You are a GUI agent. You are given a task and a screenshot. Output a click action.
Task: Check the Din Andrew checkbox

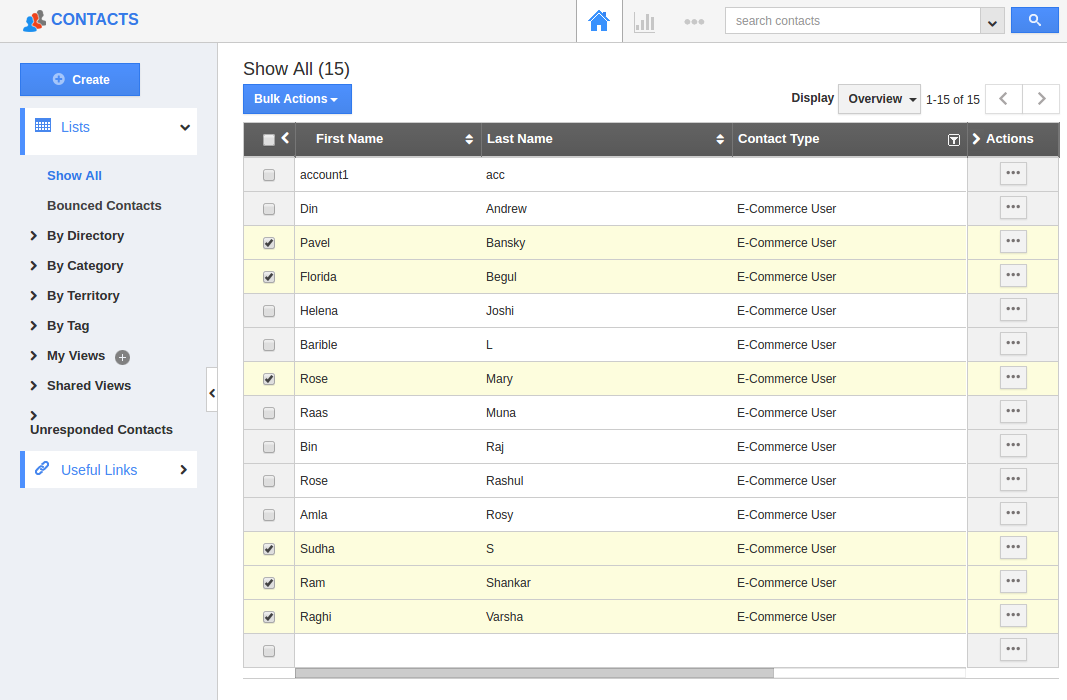pos(269,209)
